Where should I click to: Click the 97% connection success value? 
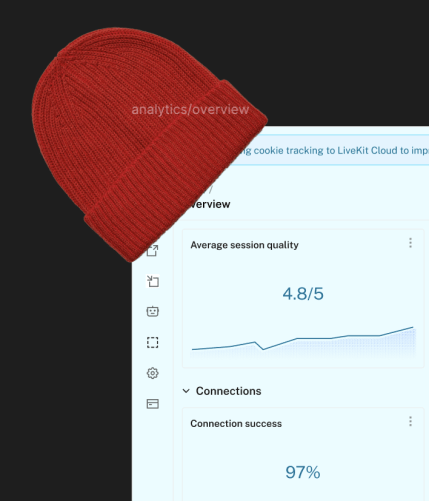pos(303,472)
